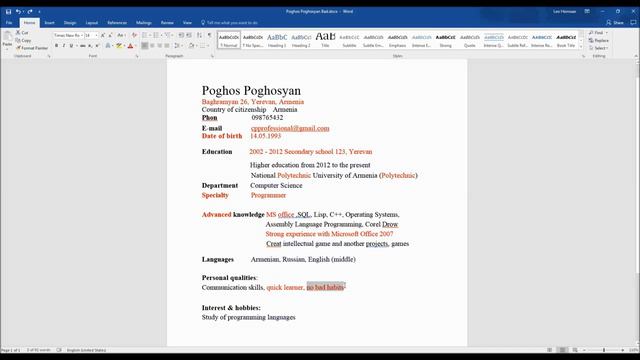This screenshot has height=360, width=640.
Task: Go to the References tab
Action: point(117,23)
